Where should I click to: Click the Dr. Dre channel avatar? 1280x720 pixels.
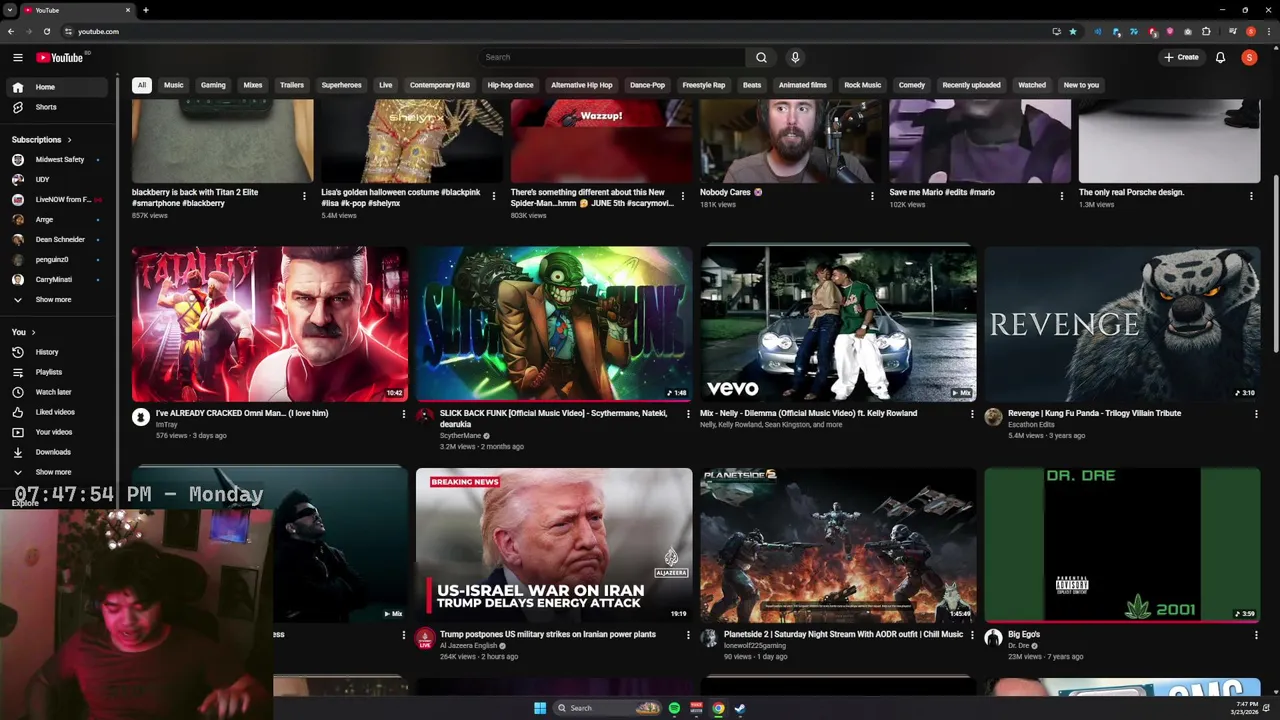[993, 638]
